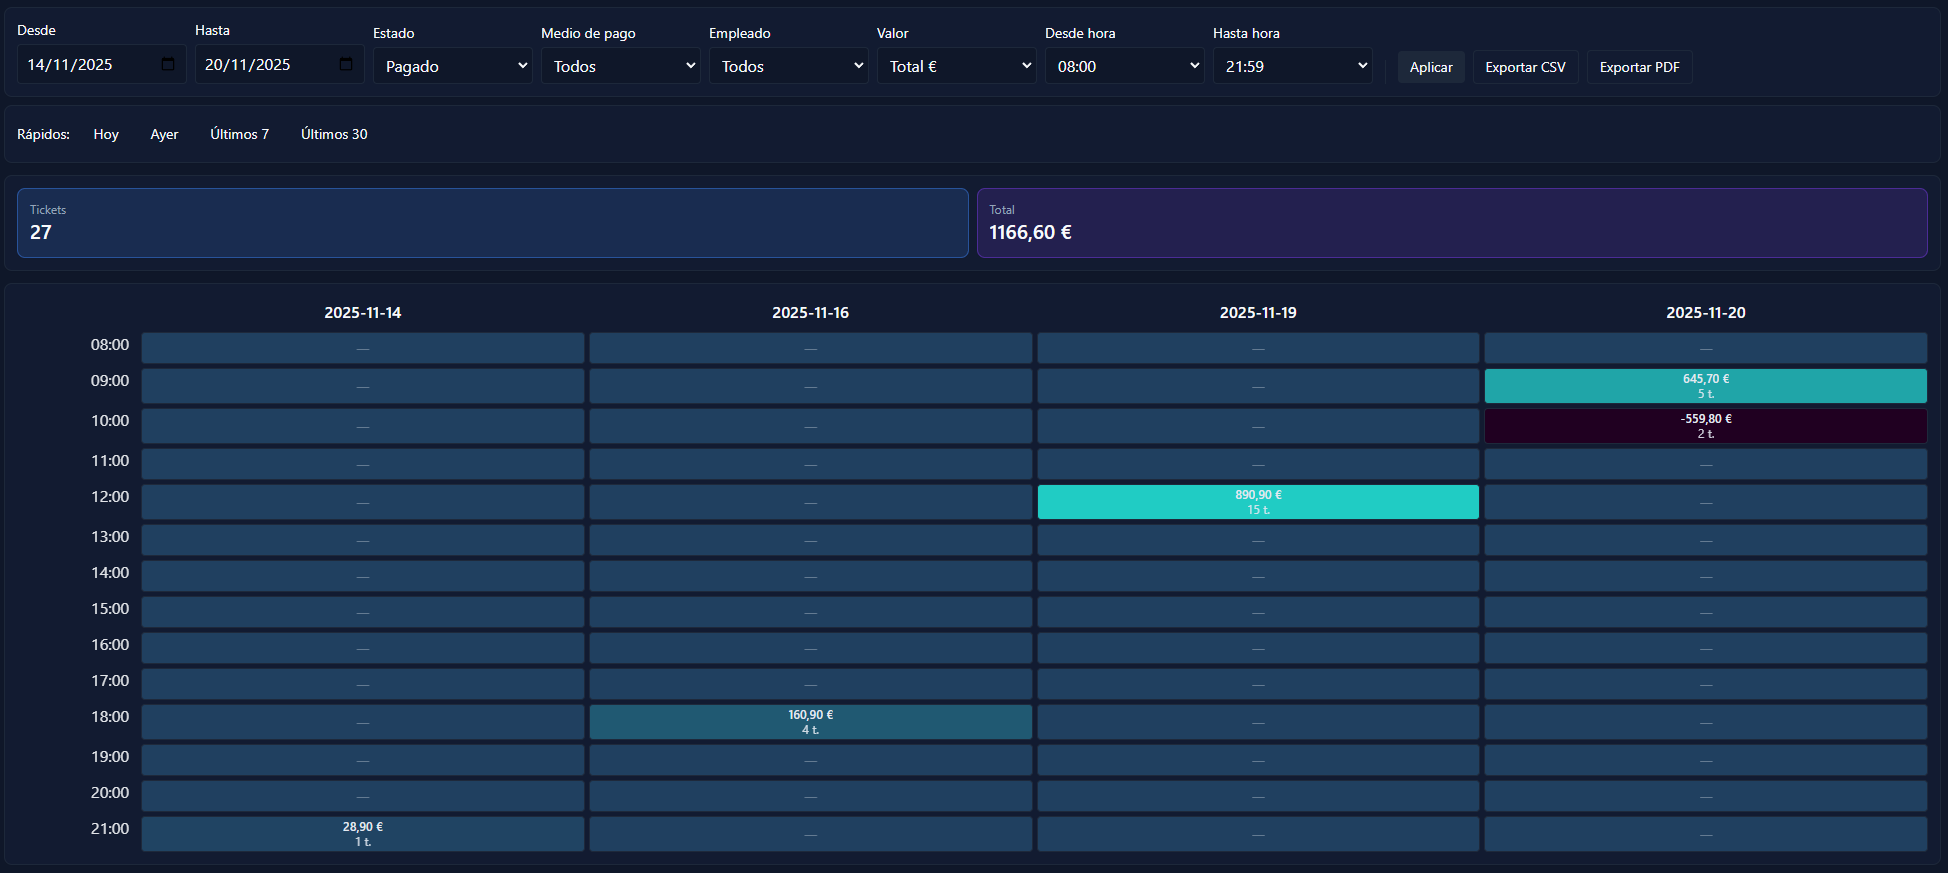Choose the Últimos 7 quick range

click(239, 134)
